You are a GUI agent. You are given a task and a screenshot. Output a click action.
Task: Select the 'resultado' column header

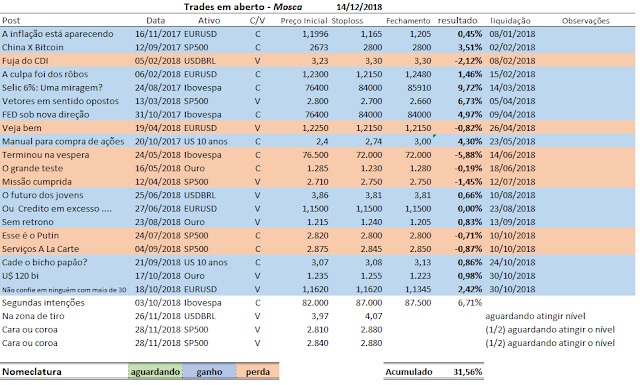point(457,20)
